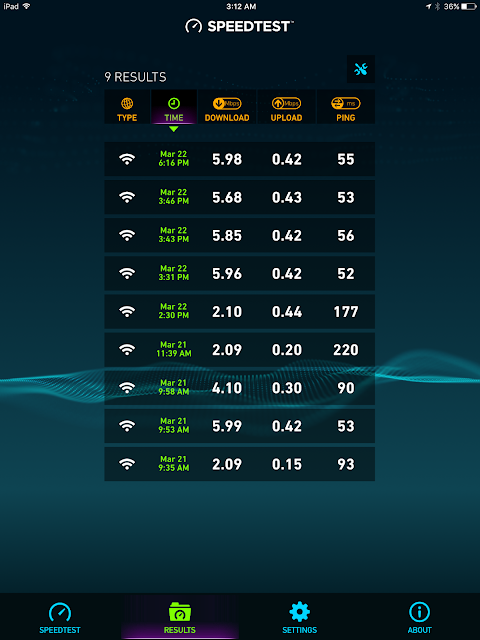Tap upload value 0.20
The image size is (480, 640).
287,350
